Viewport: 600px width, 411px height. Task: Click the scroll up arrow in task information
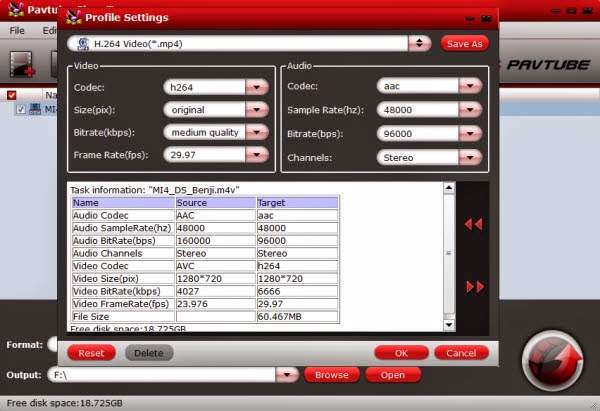[449, 188]
